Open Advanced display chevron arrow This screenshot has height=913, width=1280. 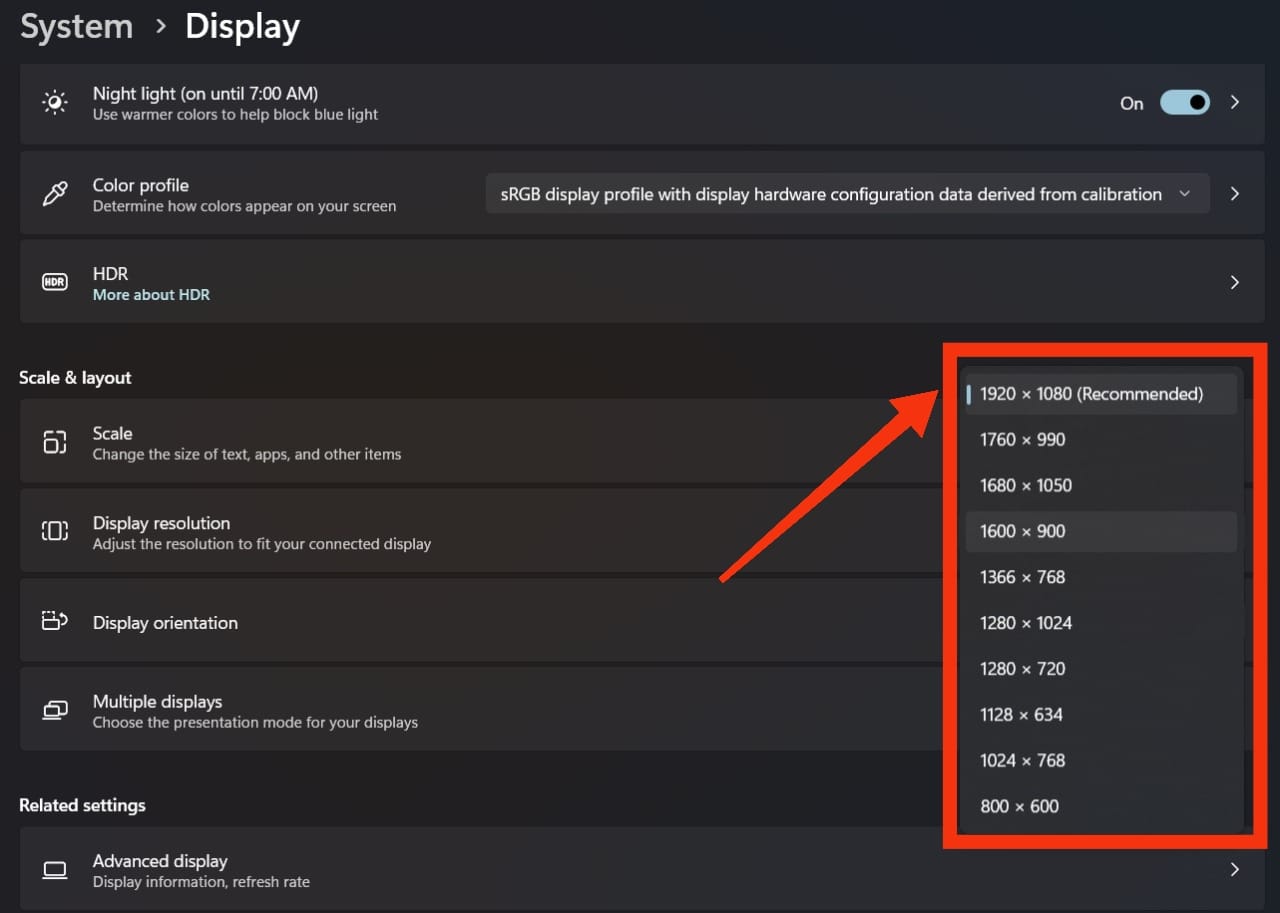click(x=1235, y=870)
